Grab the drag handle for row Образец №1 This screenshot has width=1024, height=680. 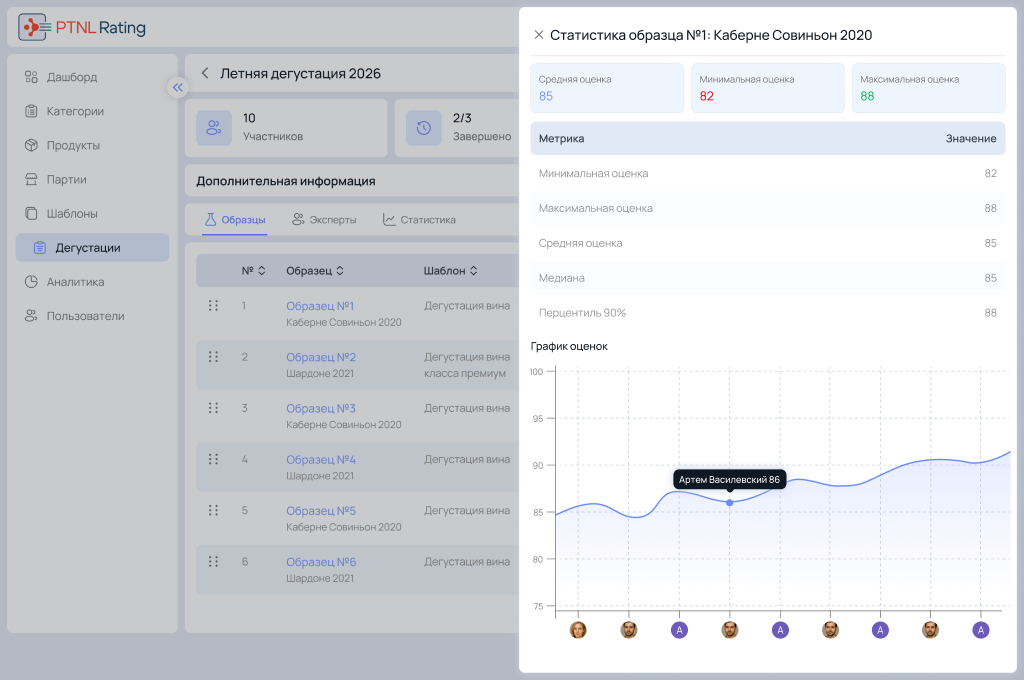pyautogui.click(x=213, y=306)
